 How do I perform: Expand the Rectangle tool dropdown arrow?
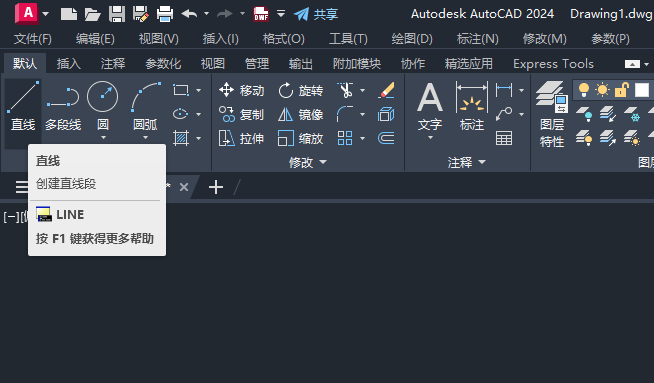(x=199, y=90)
